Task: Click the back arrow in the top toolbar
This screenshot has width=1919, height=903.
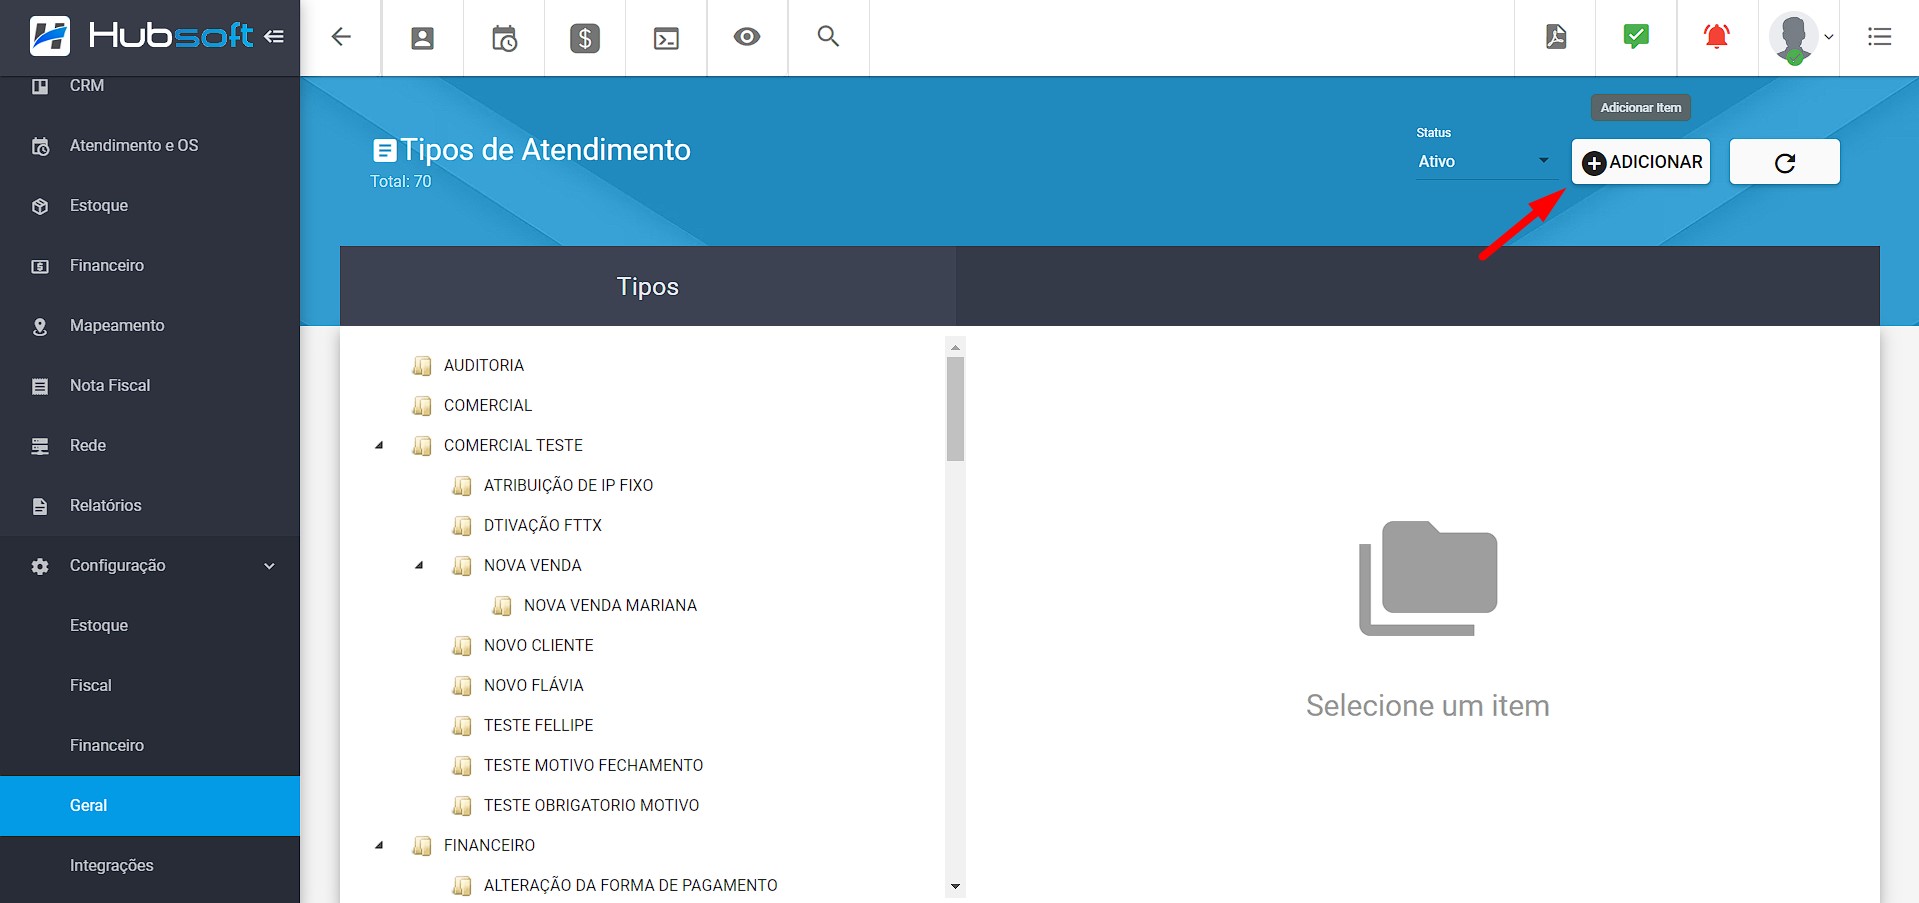Action: 341,37
